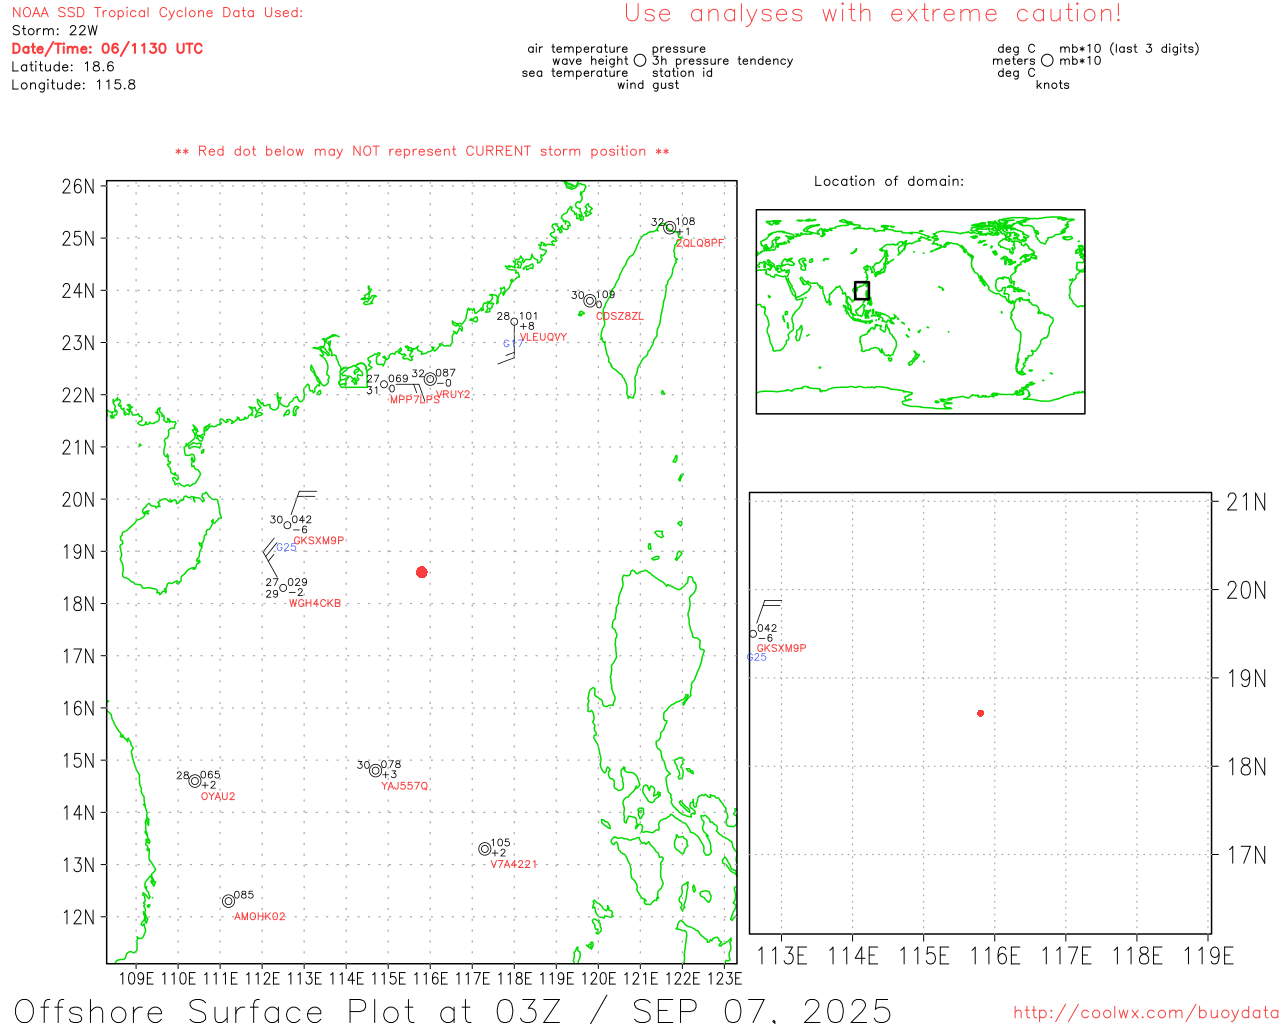Click the 123E longitude label on the main map
Viewport: 1280px width, 1024px height.
coord(724,978)
